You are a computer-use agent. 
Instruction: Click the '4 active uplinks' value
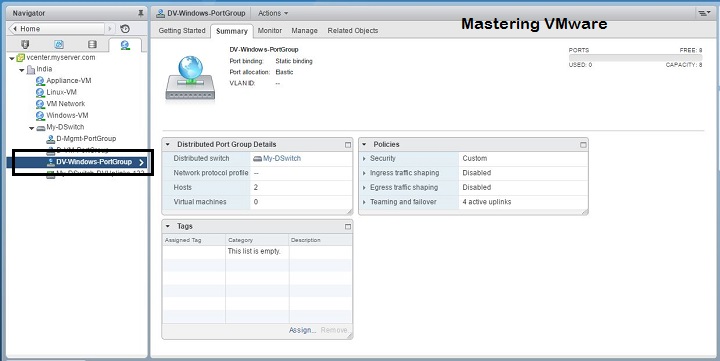pos(487,202)
